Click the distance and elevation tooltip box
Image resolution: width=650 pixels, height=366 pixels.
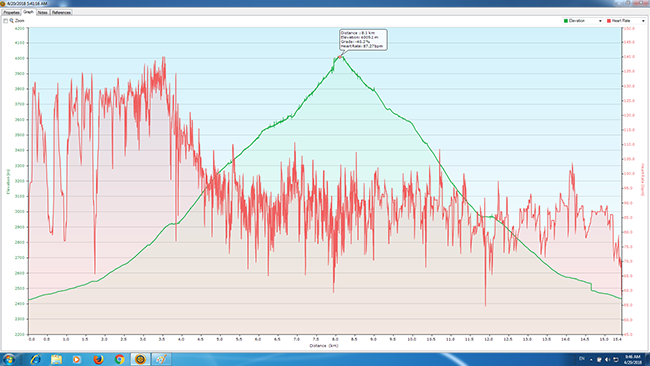[x=363, y=40]
